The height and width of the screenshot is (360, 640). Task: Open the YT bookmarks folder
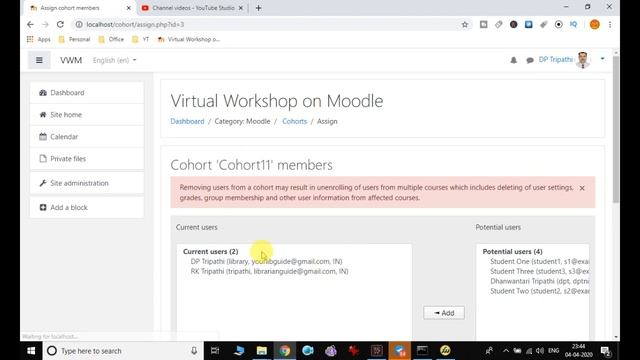[x=141, y=39]
